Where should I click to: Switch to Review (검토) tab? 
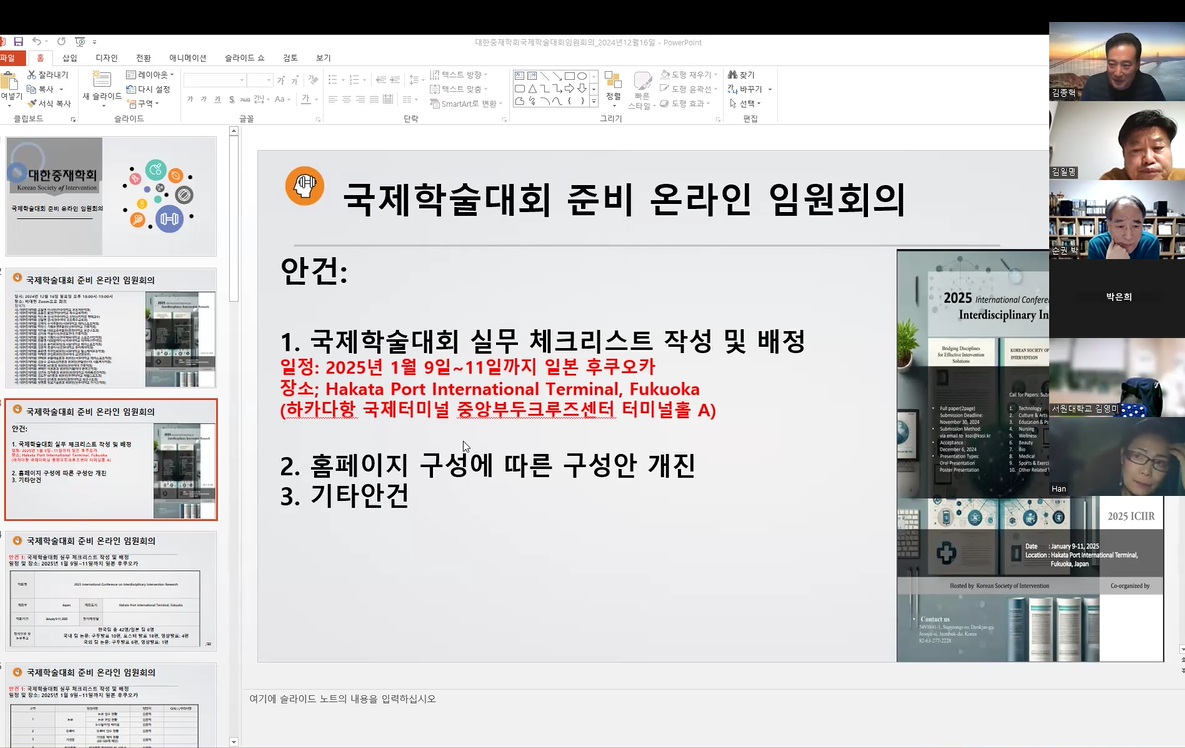pos(290,58)
